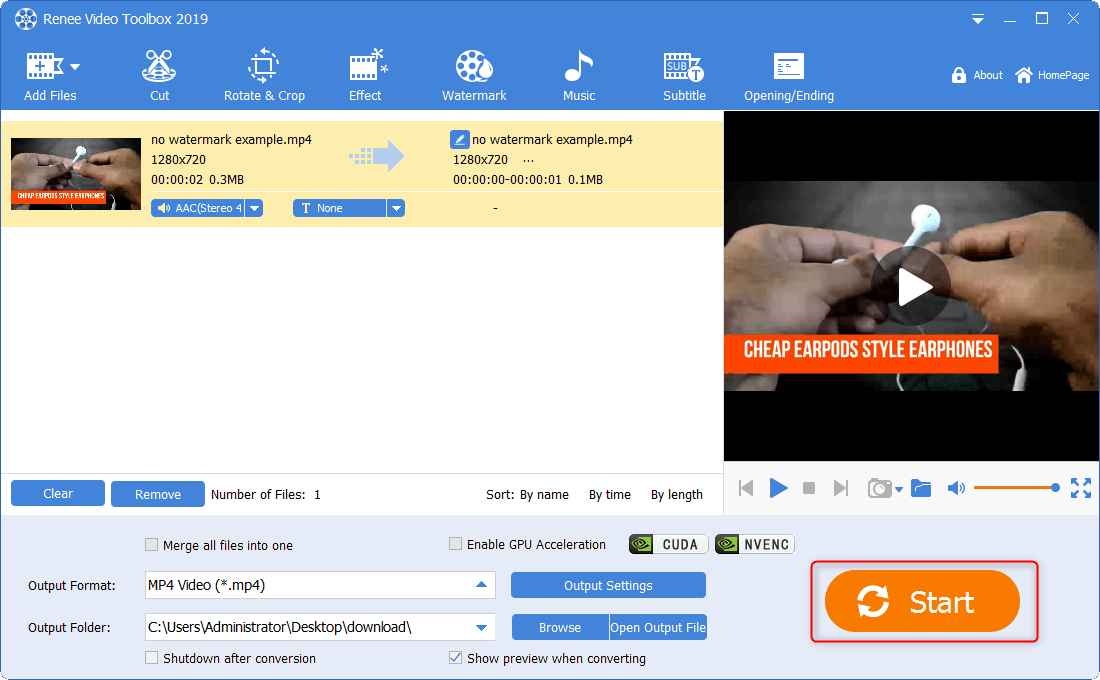Image resolution: width=1100 pixels, height=680 pixels.
Task: Open the Rotate & Crop tool
Action: click(264, 76)
